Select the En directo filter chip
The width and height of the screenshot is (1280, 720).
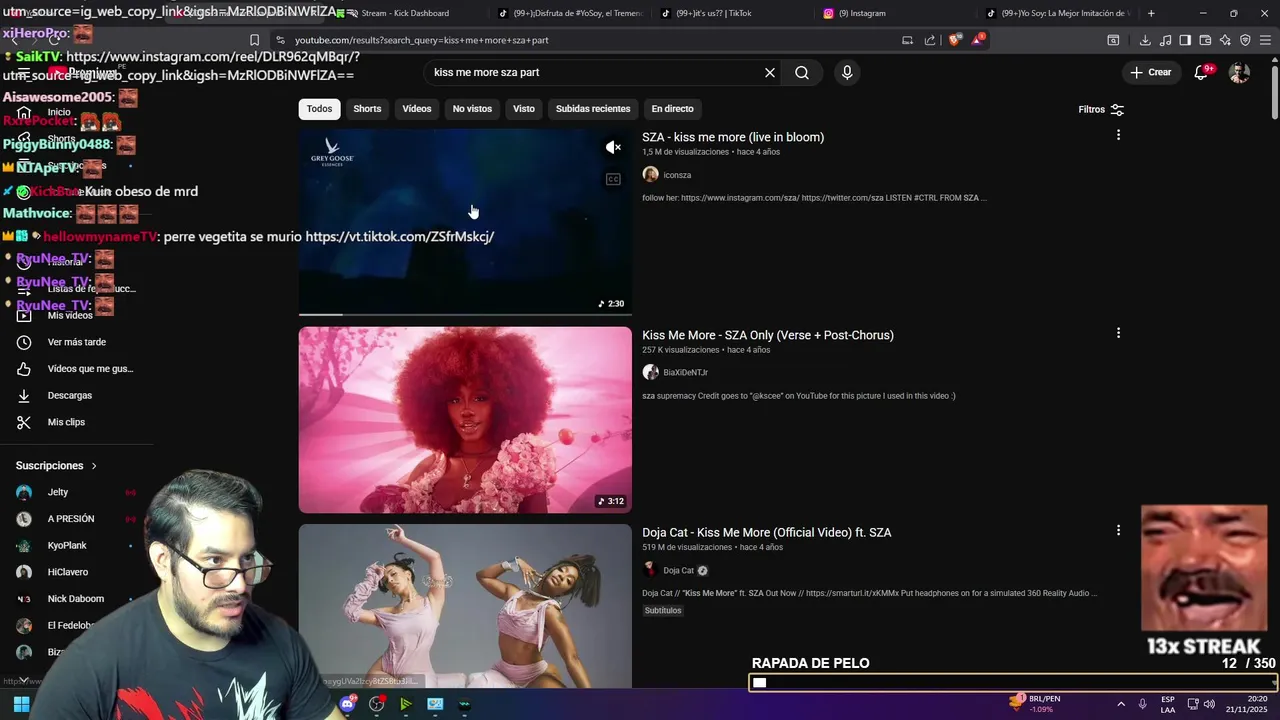(x=672, y=109)
